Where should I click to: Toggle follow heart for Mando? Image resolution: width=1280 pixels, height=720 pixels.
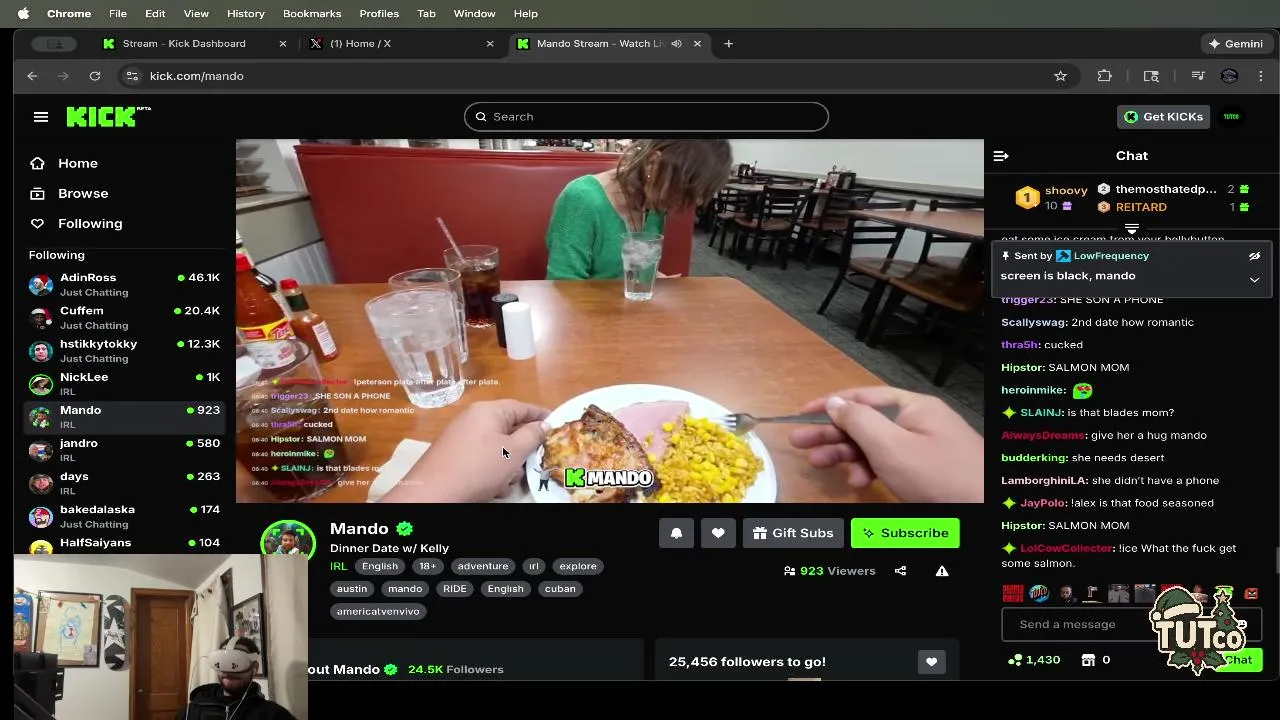pos(718,533)
